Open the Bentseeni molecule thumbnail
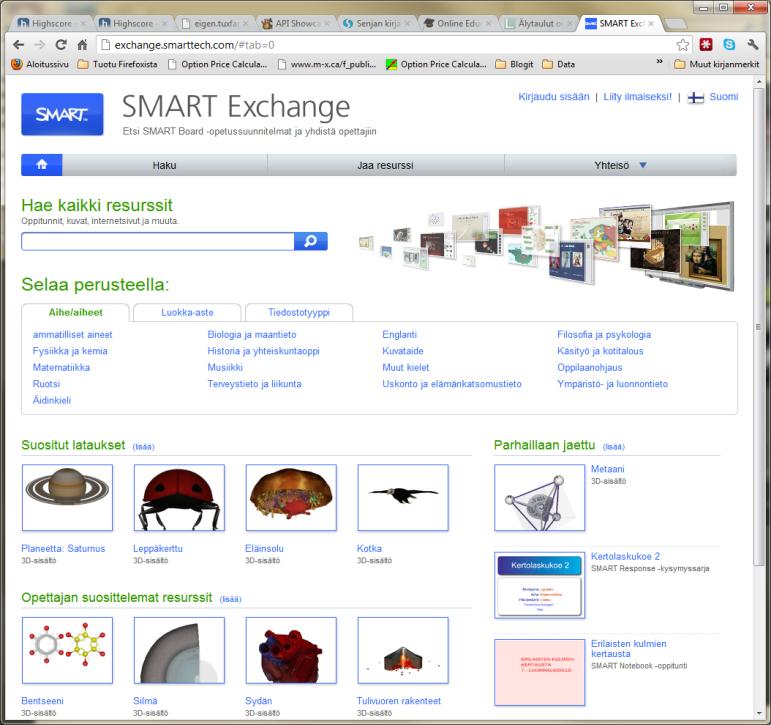Screen dimensions: 771x725 pyautogui.click(x=67, y=650)
